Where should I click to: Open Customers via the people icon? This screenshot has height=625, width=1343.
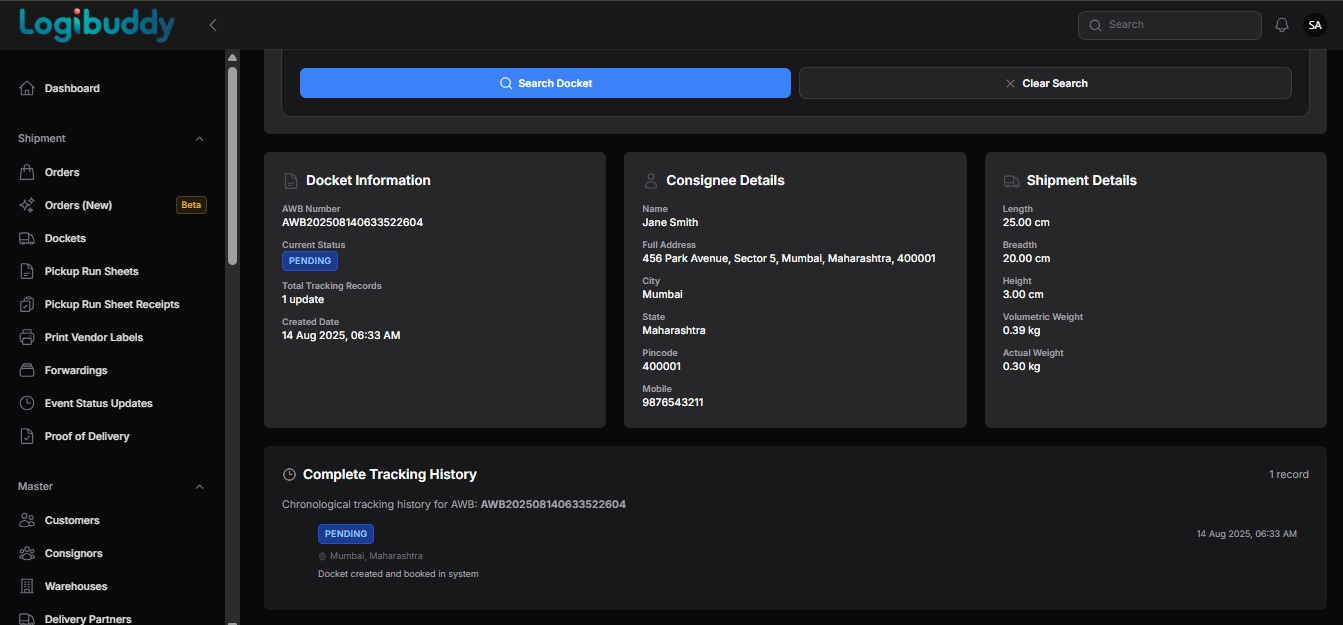26,520
